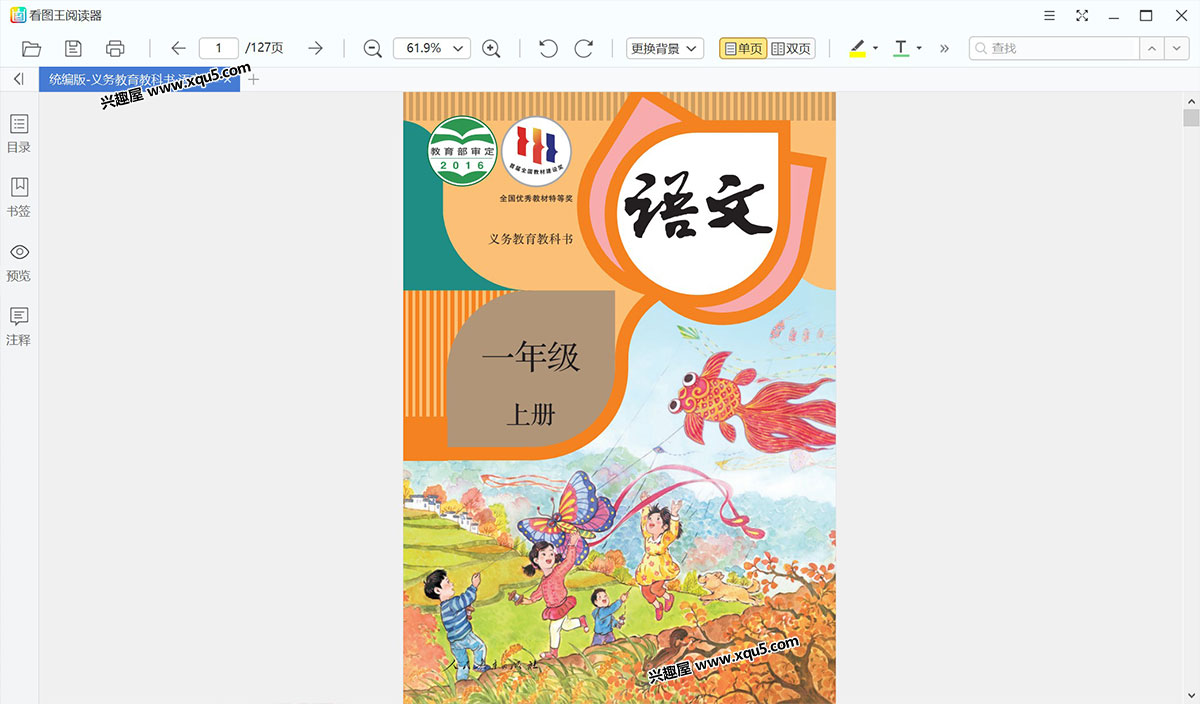Click the textbook cover page image
The image size is (1200, 704).
click(619, 398)
